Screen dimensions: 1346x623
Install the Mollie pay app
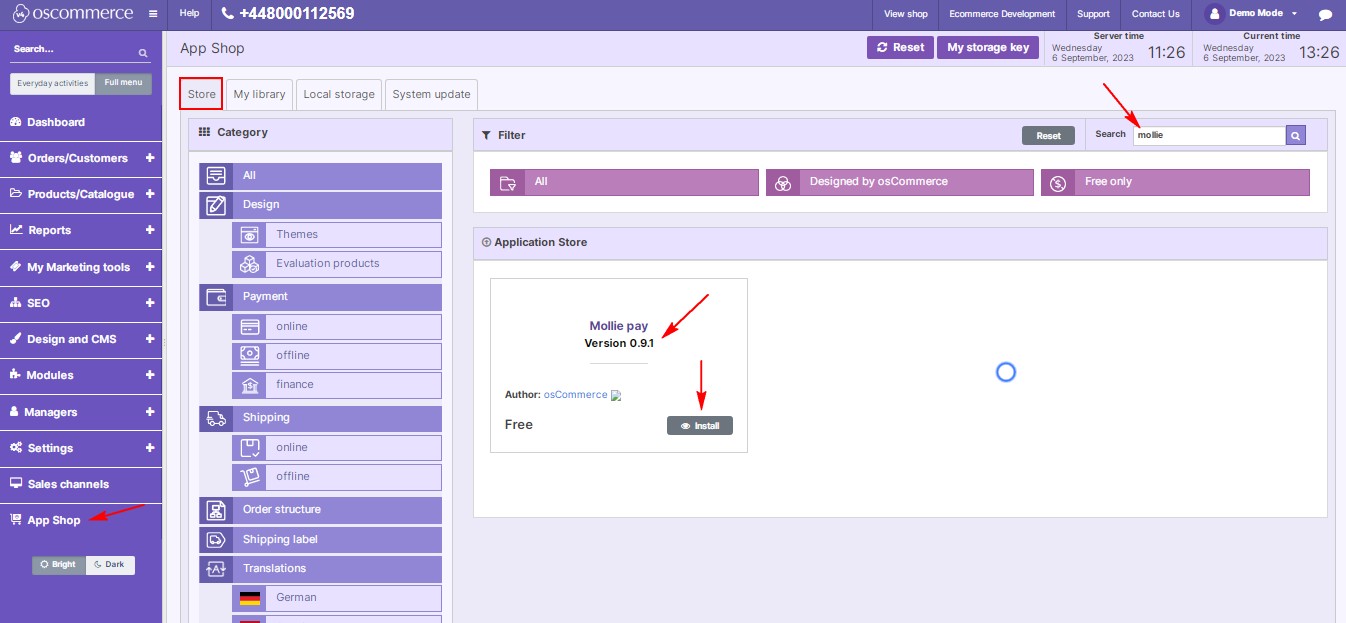(x=700, y=426)
